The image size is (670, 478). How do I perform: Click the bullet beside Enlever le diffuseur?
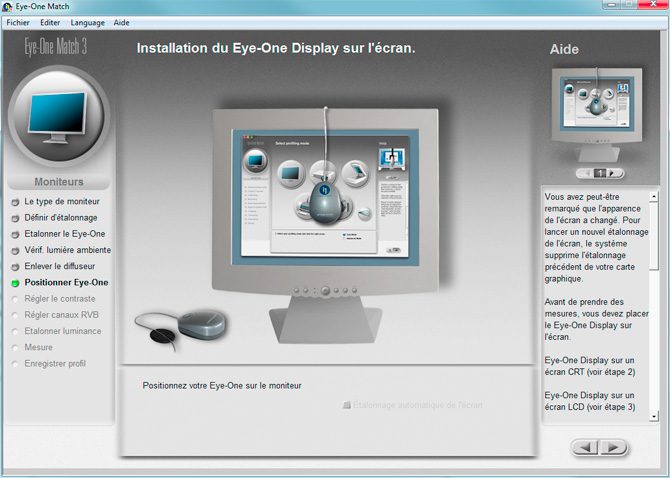tap(15, 267)
